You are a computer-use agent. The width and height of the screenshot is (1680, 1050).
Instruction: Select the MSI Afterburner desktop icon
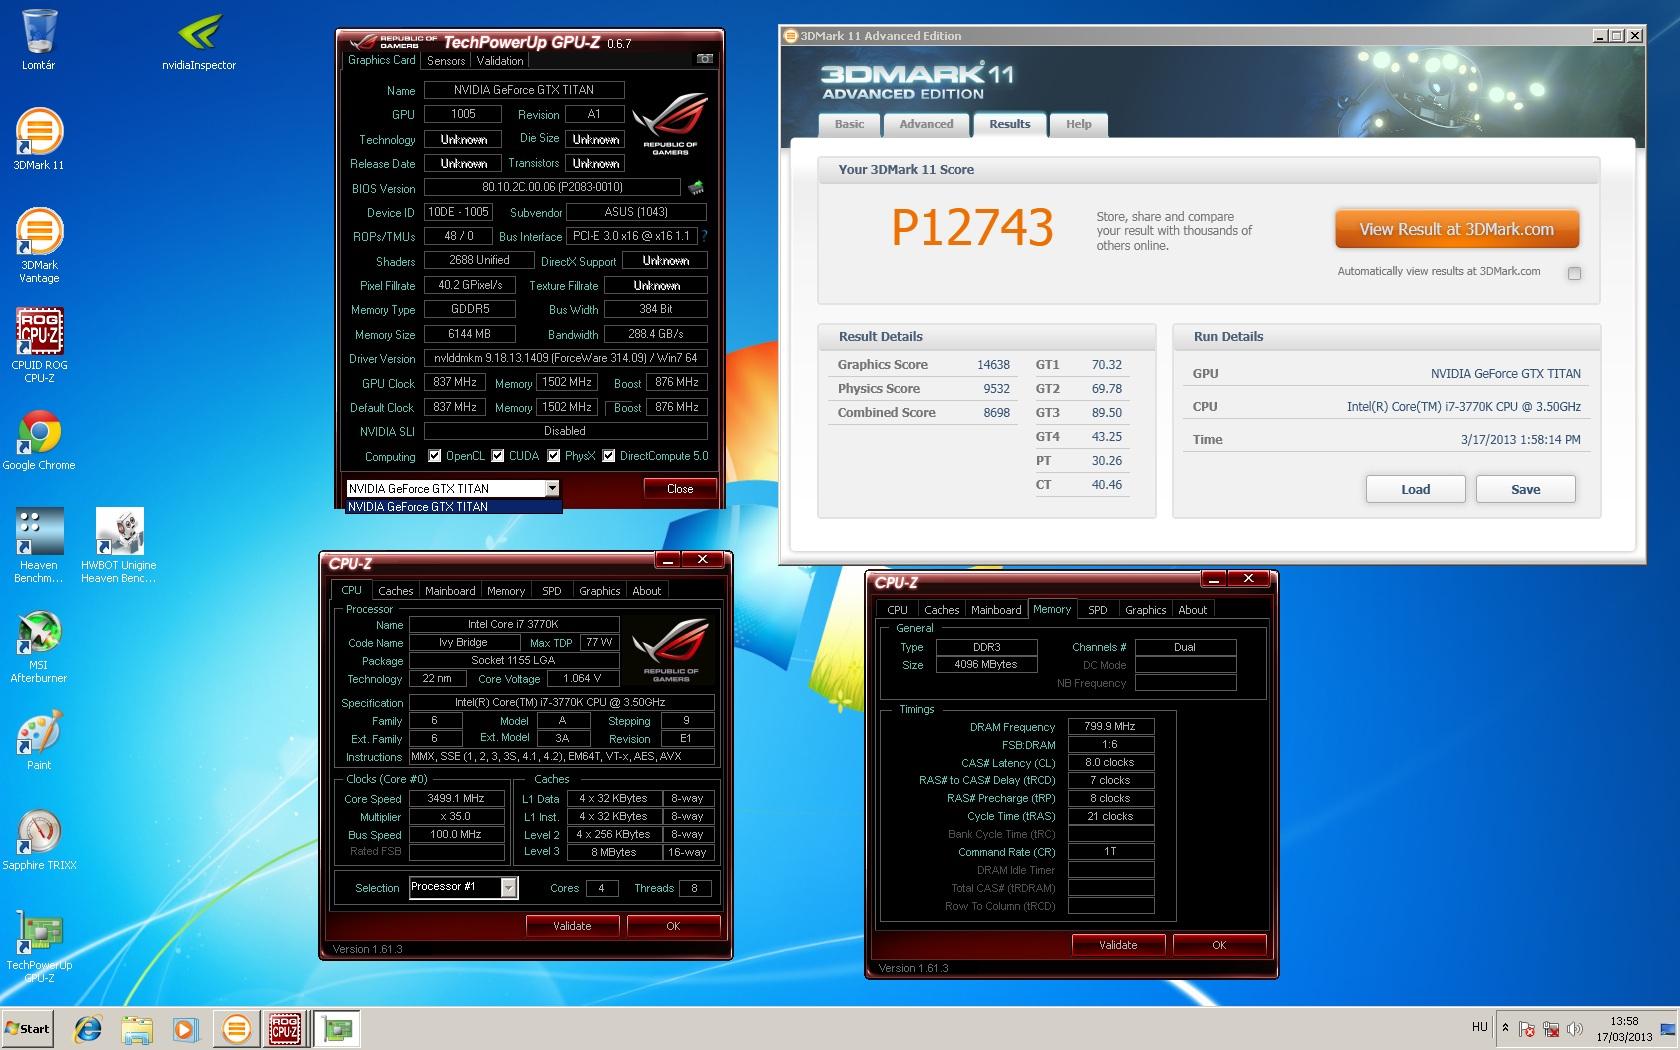click(x=39, y=645)
